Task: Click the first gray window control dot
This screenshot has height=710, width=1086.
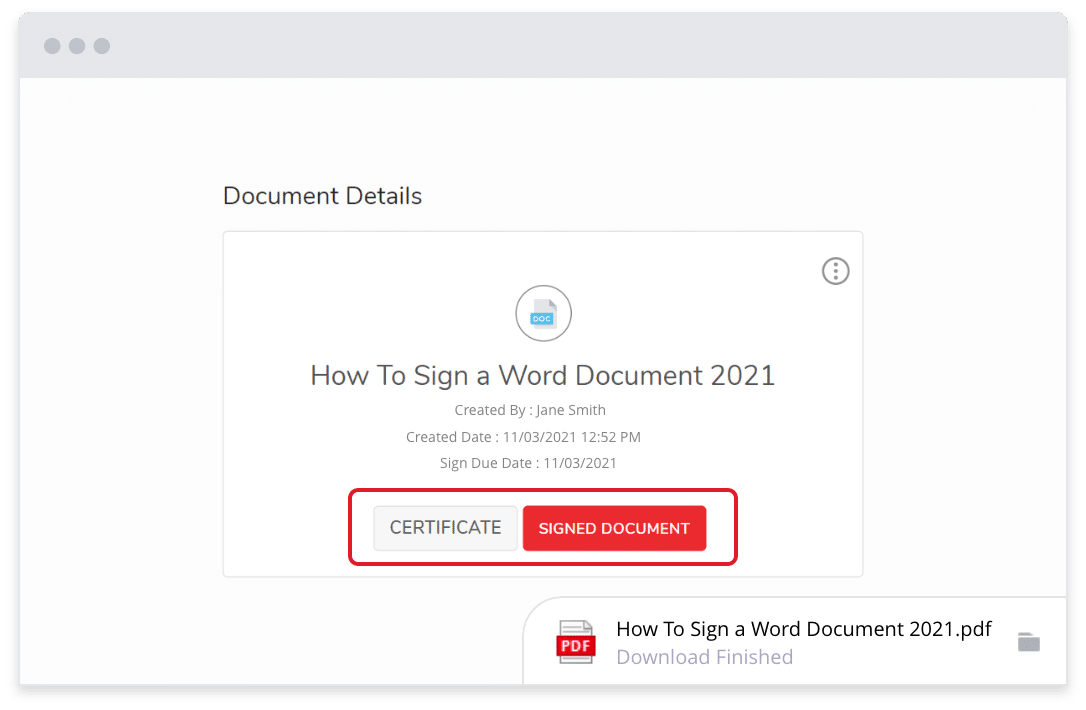Action: (52, 46)
